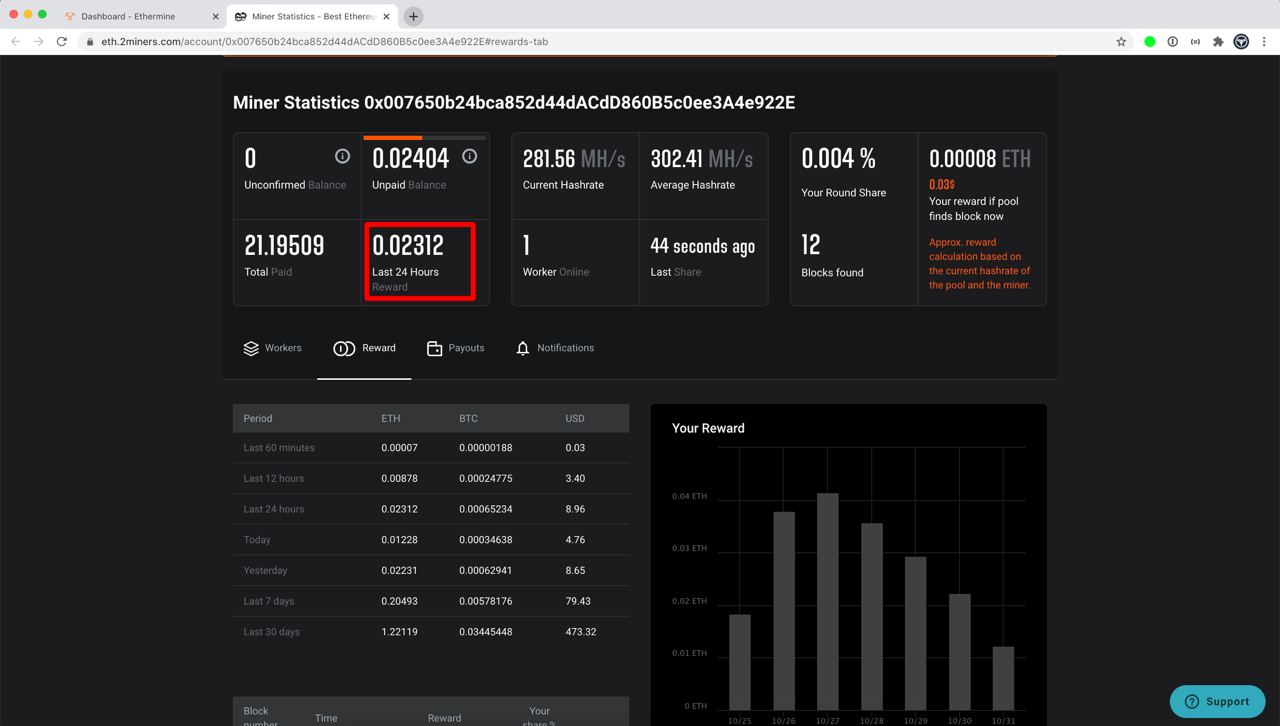This screenshot has height=726, width=1280.
Task: Click the 302.41 MH/s average hashrate
Action: pos(702,158)
